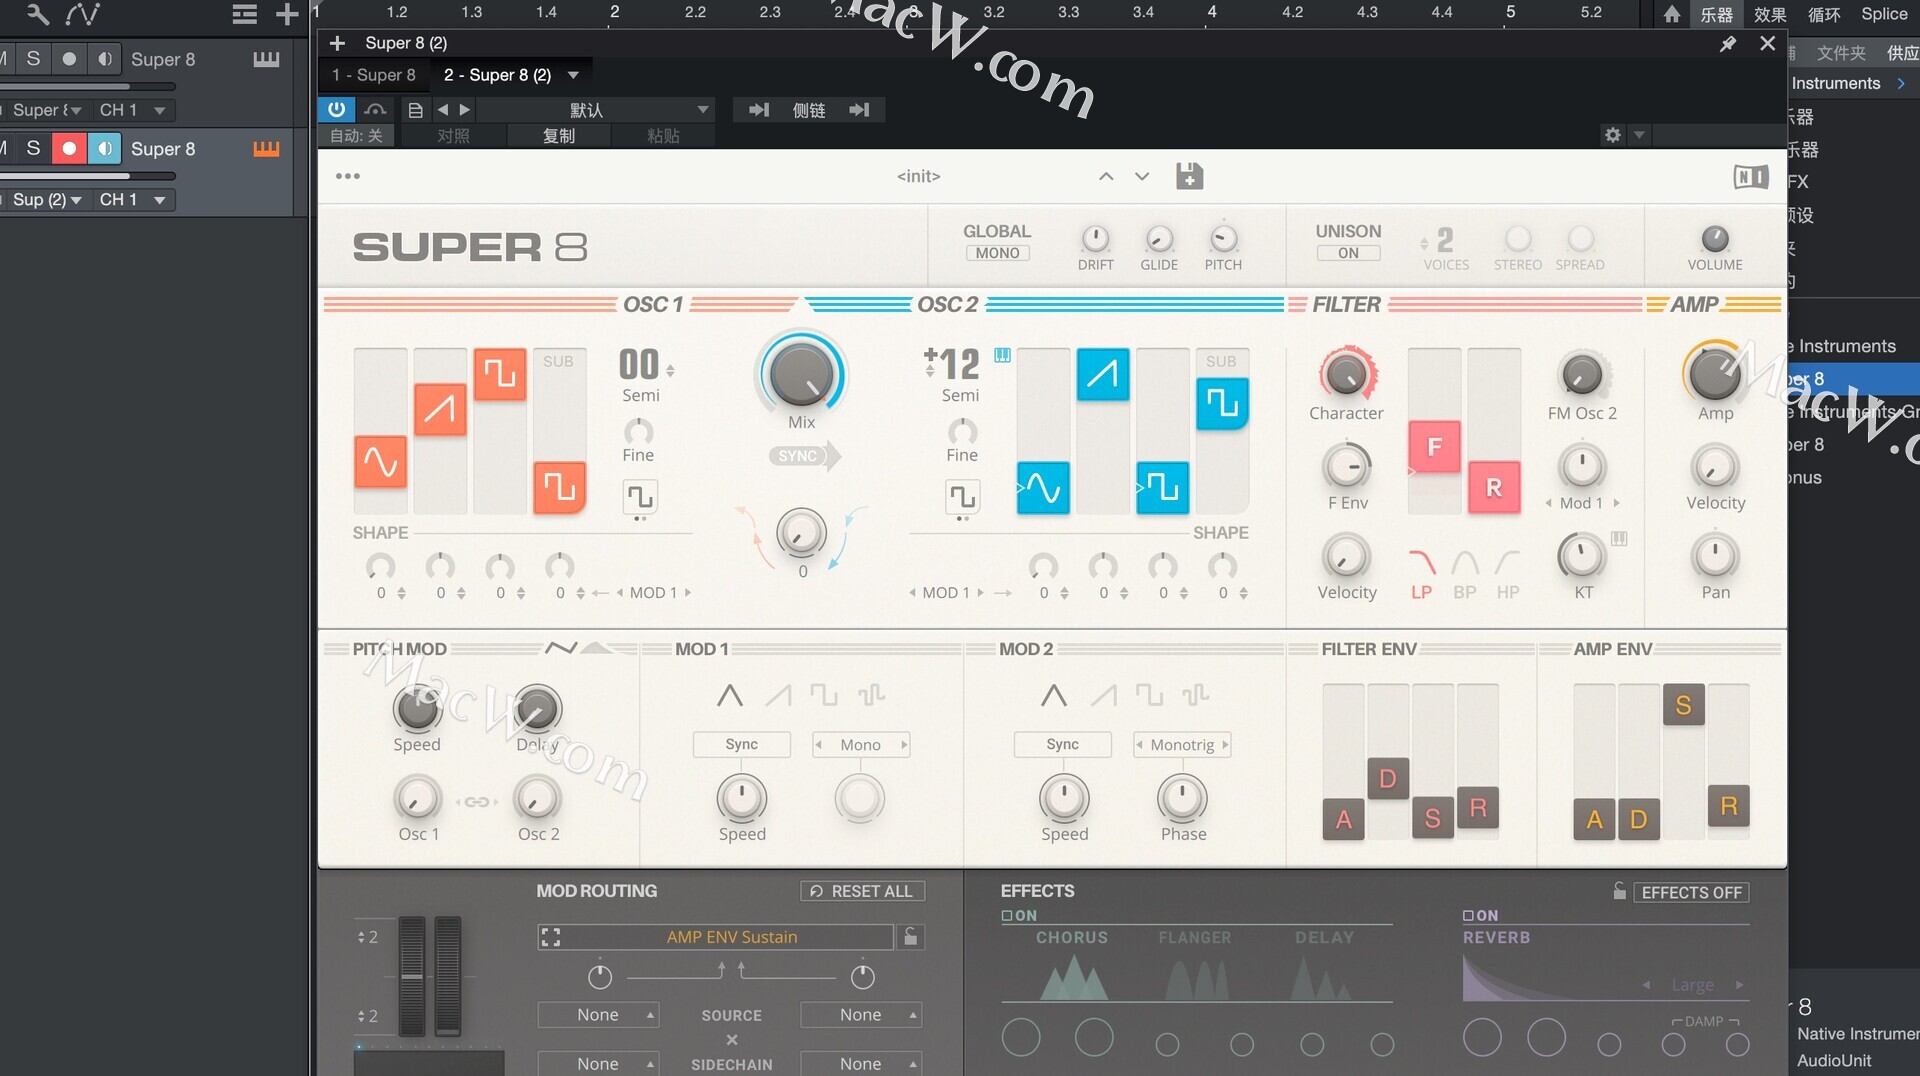Enable the Reverb ON checkbox
The width and height of the screenshot is (1920, 1076).
click(1468, 915)
